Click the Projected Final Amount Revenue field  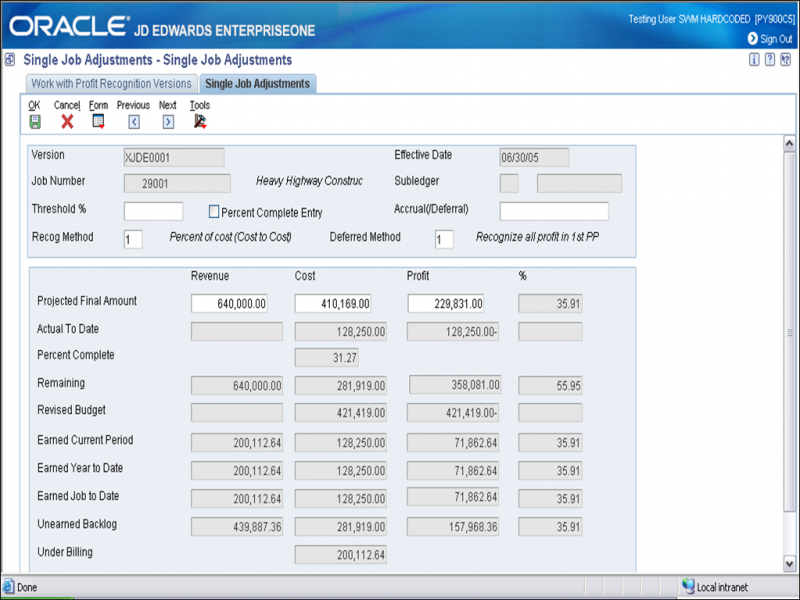pyautogui.click(x=229, y=304)
